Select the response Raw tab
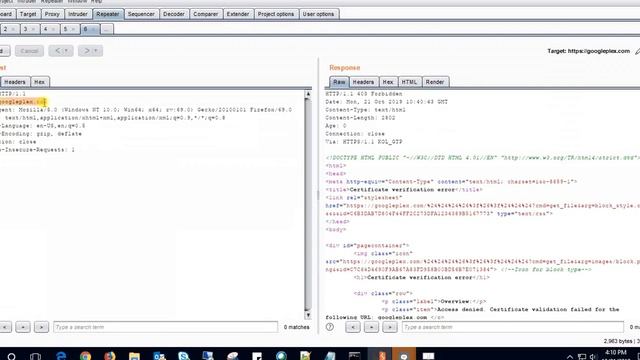 tap(339, 82)
